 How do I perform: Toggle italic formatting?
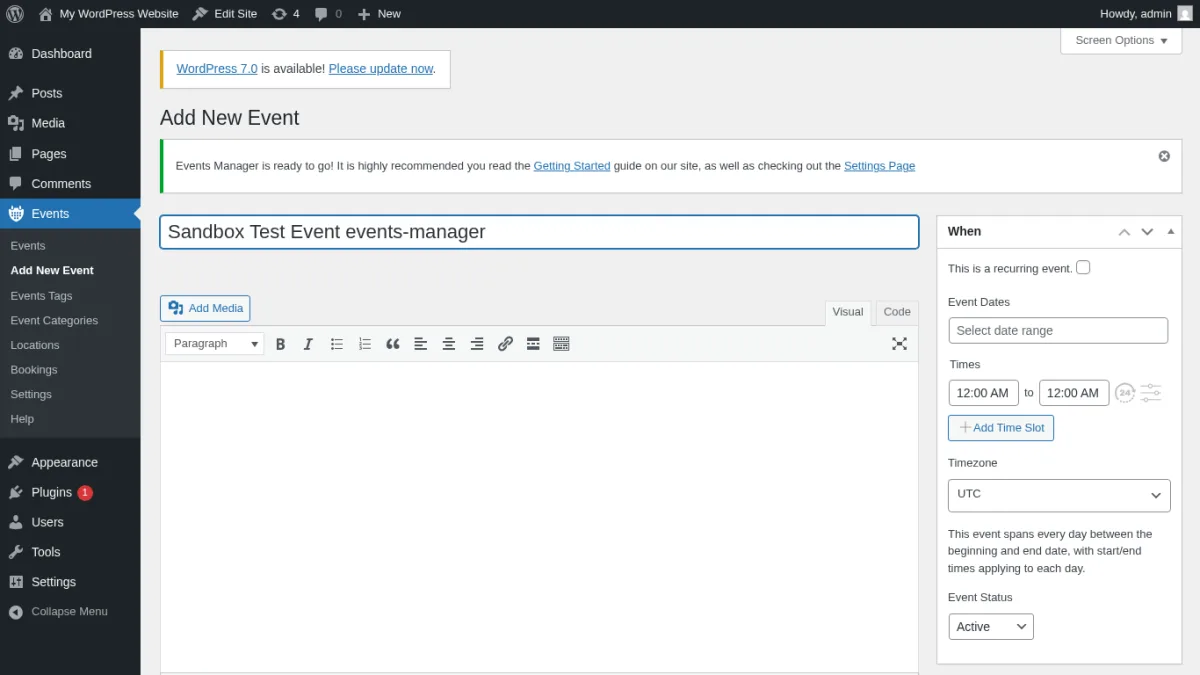point(308,344)
